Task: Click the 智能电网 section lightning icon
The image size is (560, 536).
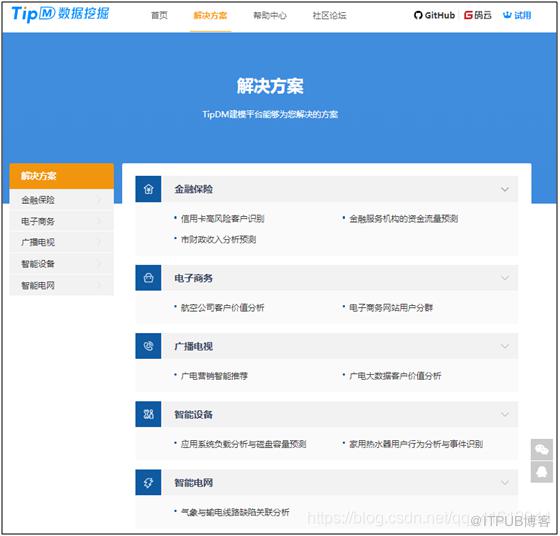Action: coord(148,482)
